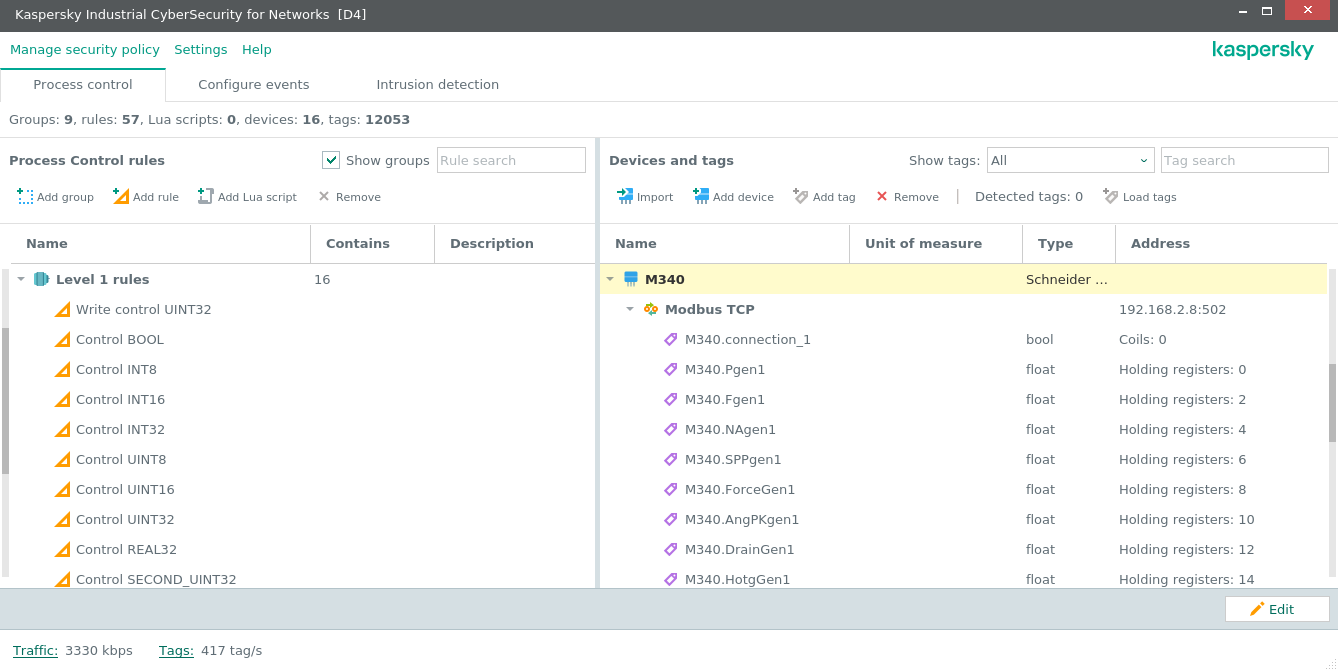Click the Kaspersky logo
The width and height of the screenshot is (1338, 671).
point(1262,48)
